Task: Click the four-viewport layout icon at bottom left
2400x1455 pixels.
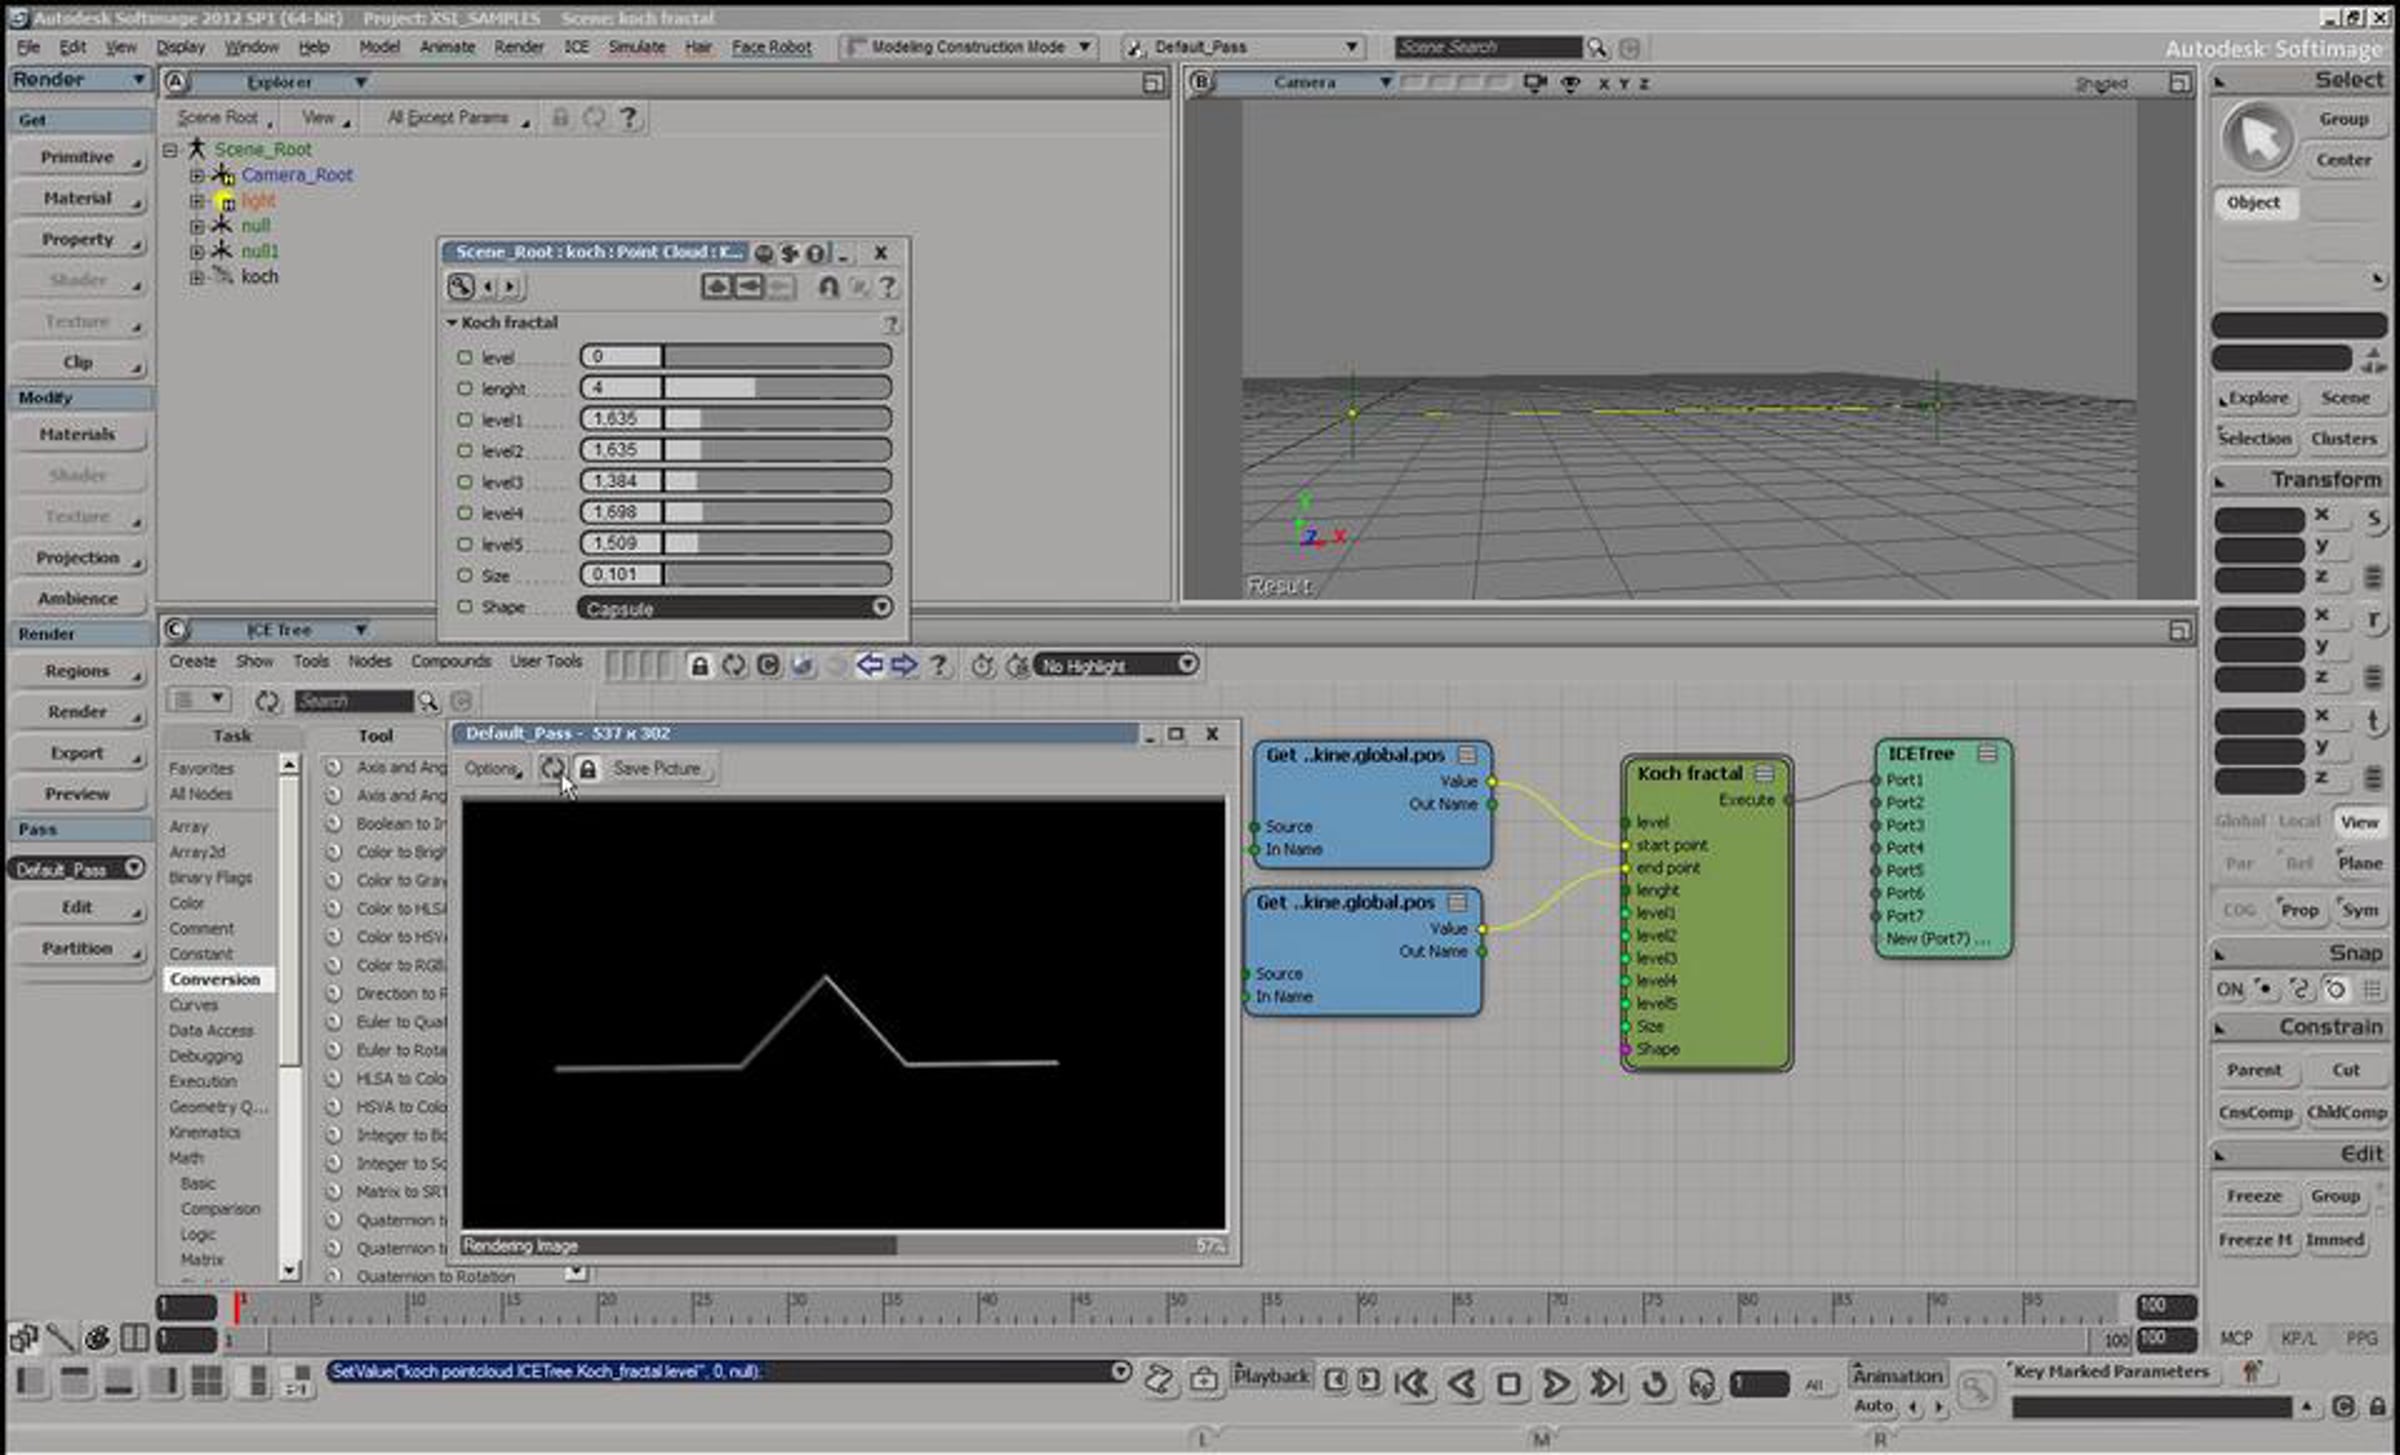Action: [207, 1381]
